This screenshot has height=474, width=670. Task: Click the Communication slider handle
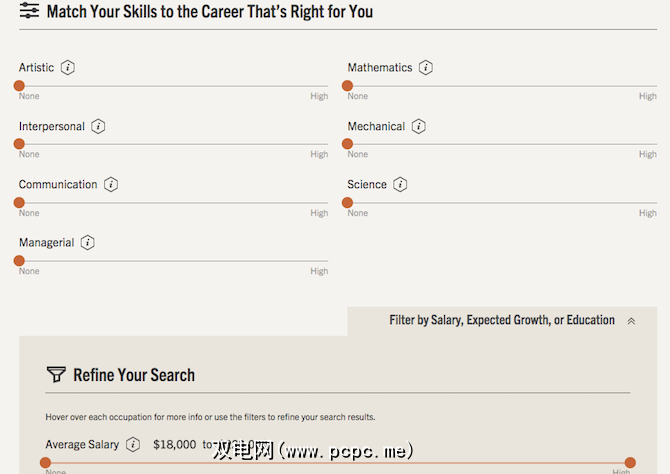(19, 202)
